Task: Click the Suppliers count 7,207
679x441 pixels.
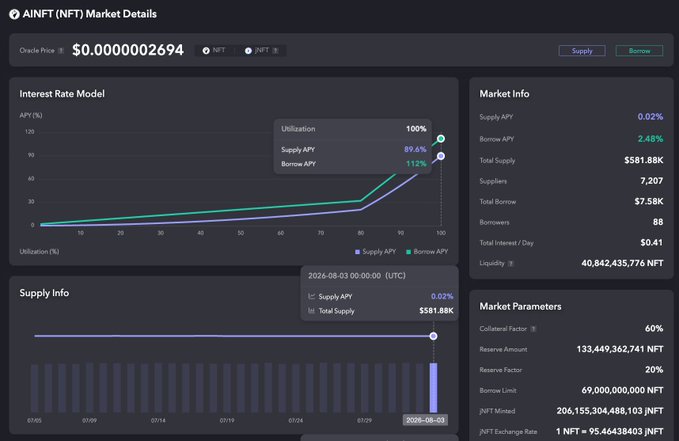Action: point(652,181)
